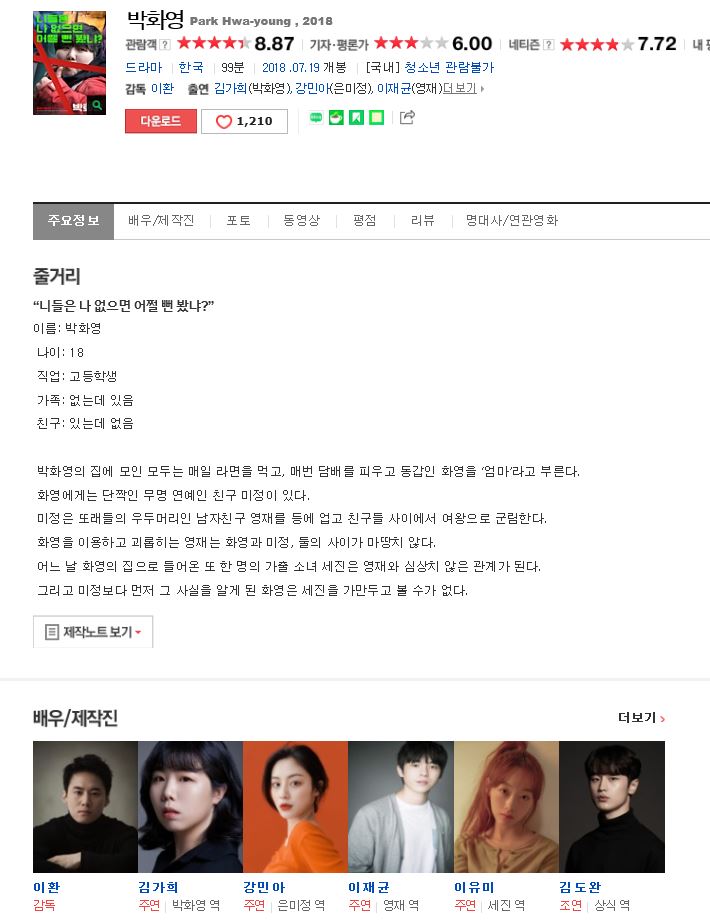Image resolution: width=710 pixels, height=923 pixels.
Task: Open director 이환 name link under photo
Action: [47, 887]
